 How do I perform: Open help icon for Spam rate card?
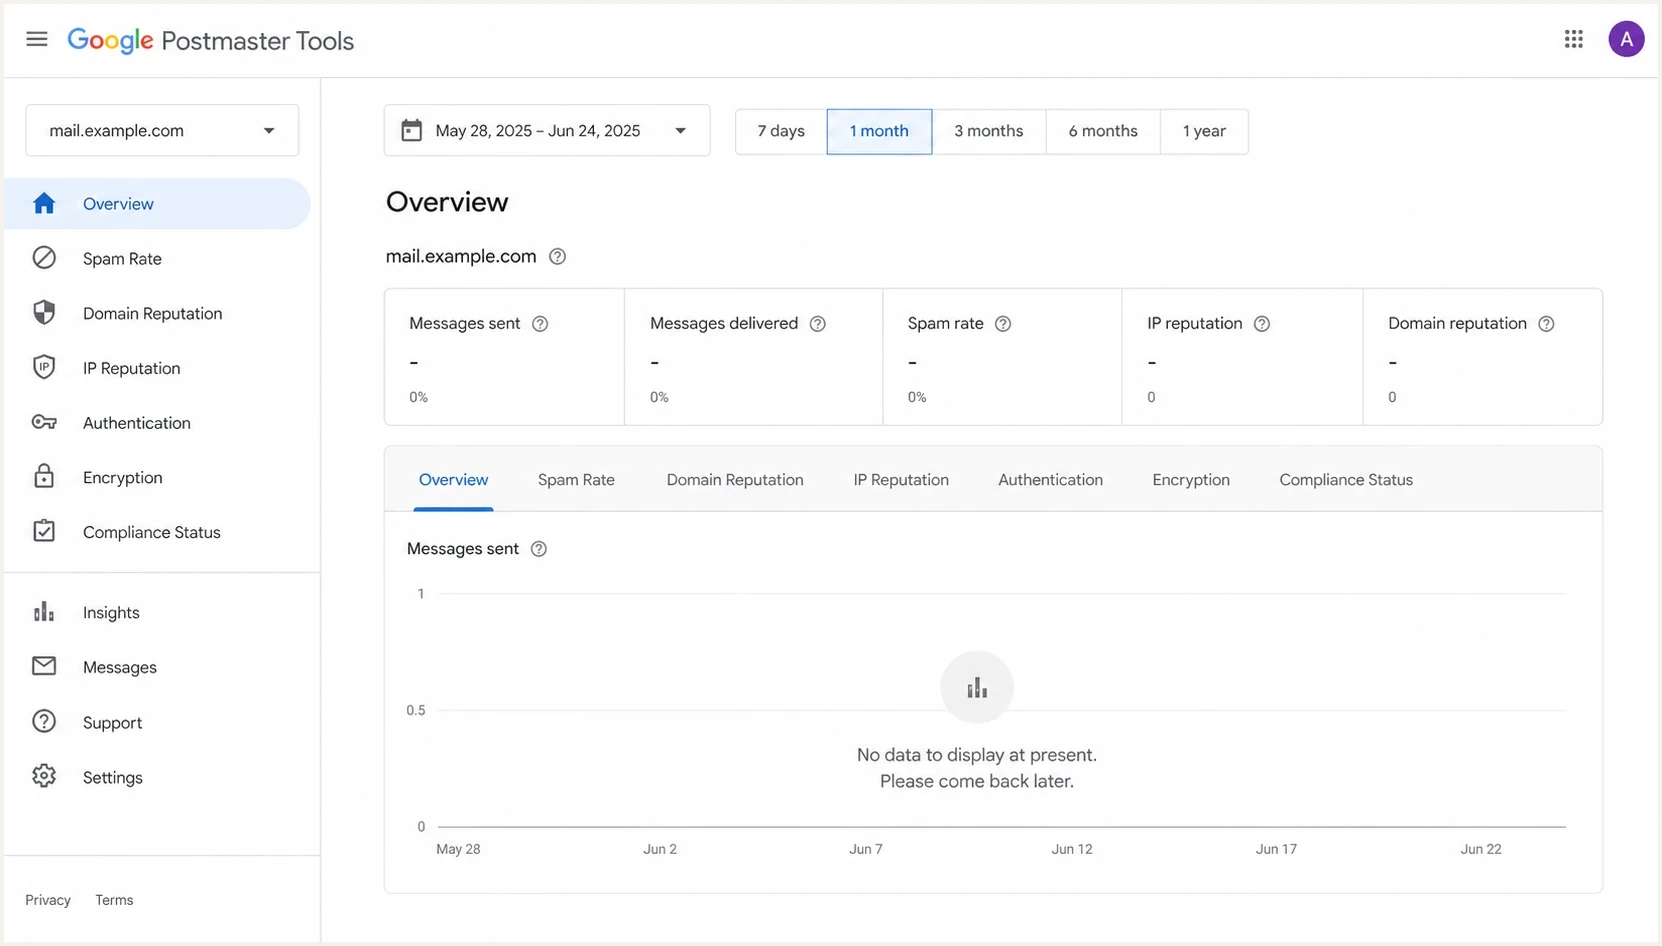coord(1003,324)
